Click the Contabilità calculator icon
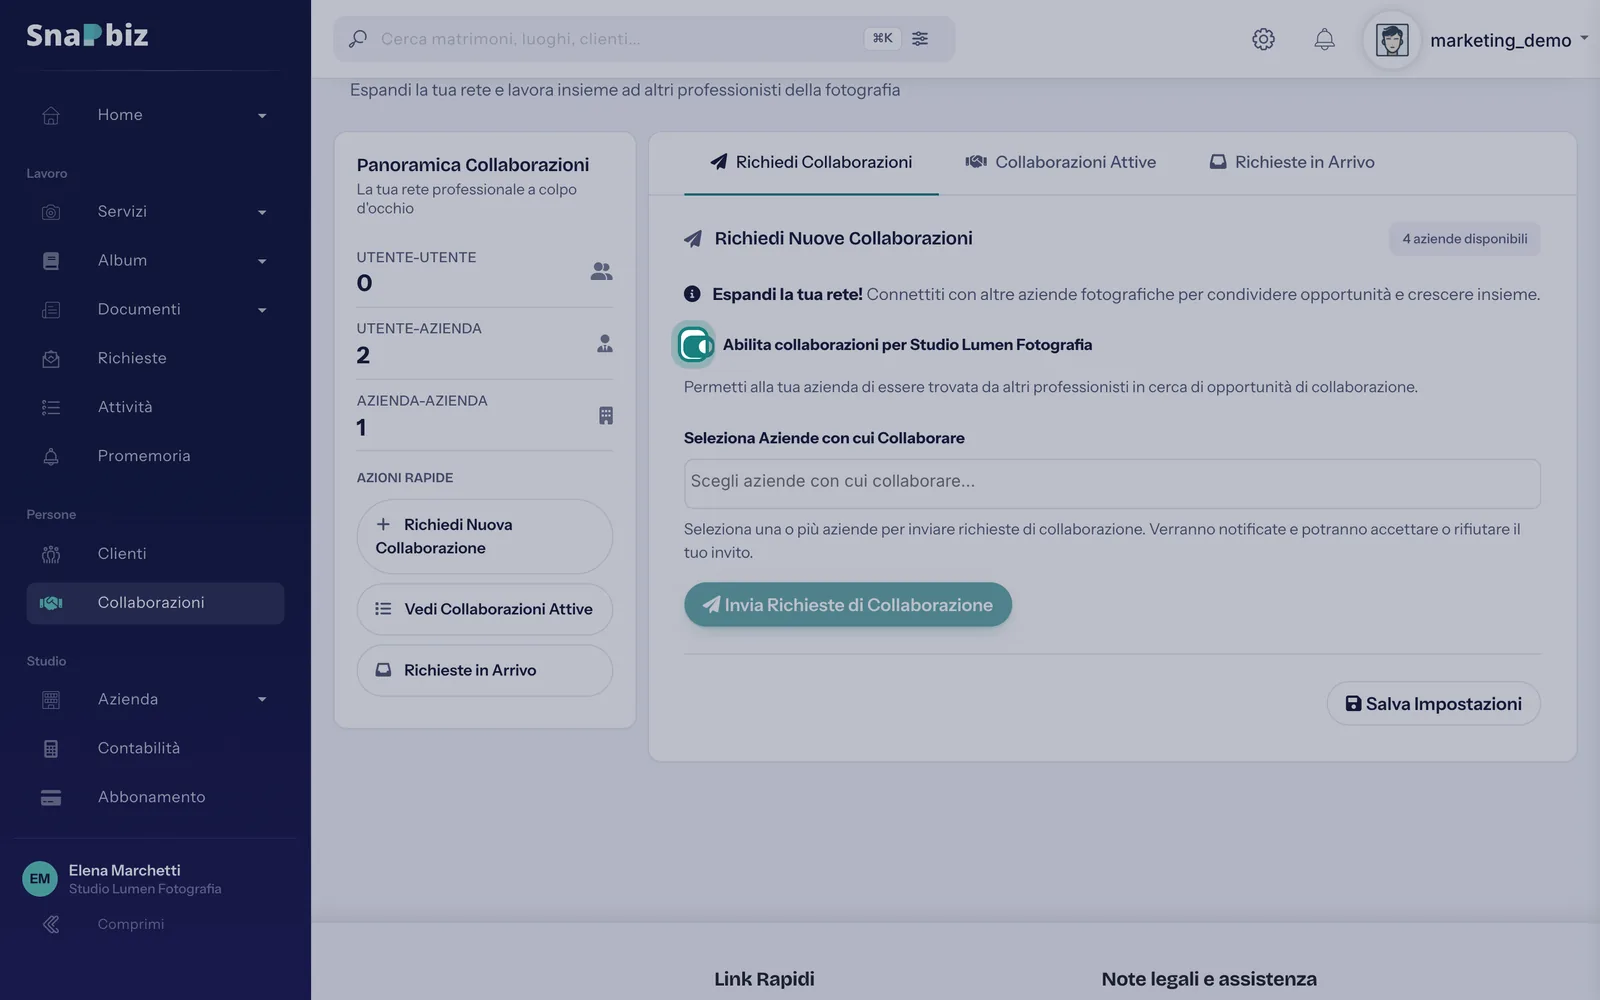The height and width of the screenshot is (1000, 1600). [51, 748]
